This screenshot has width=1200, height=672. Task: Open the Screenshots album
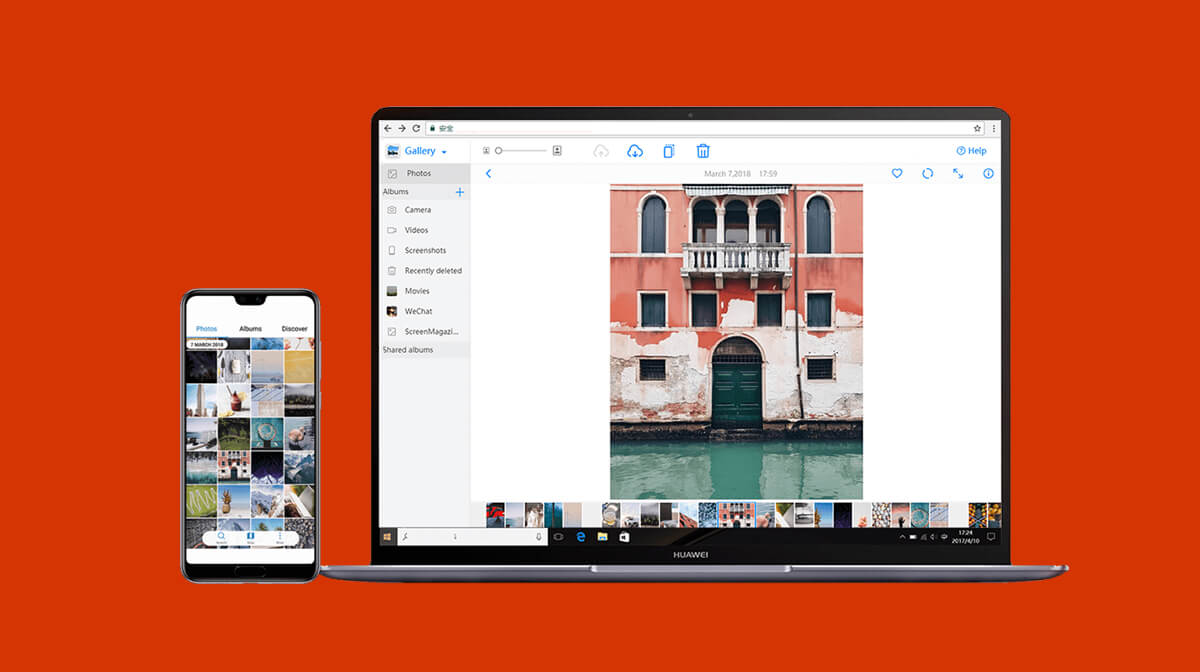click(425, 250)
